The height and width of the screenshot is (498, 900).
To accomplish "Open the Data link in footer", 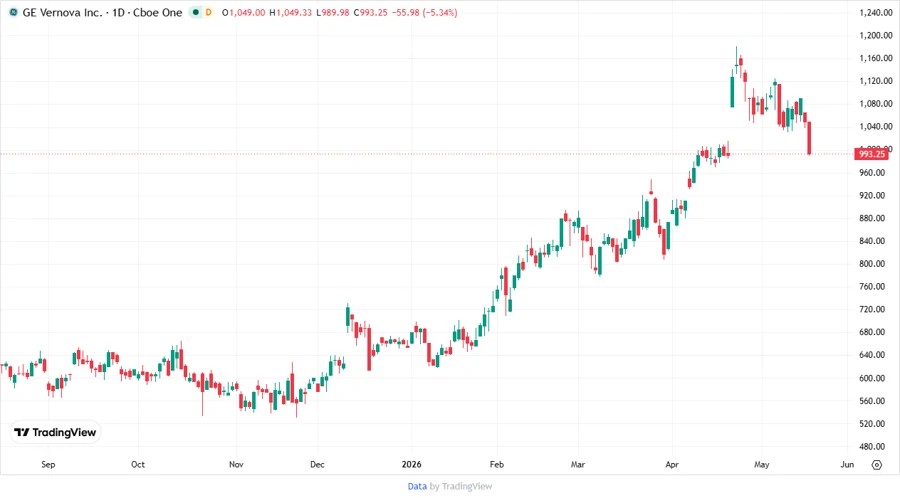I will 417,486.
